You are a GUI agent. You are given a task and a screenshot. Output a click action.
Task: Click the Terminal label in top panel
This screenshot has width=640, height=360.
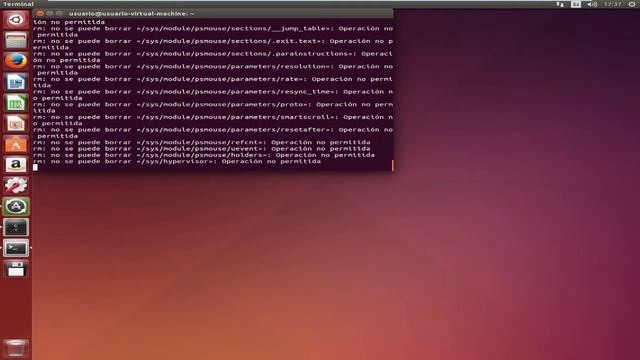pyautogui.click(x=18, y=4)
